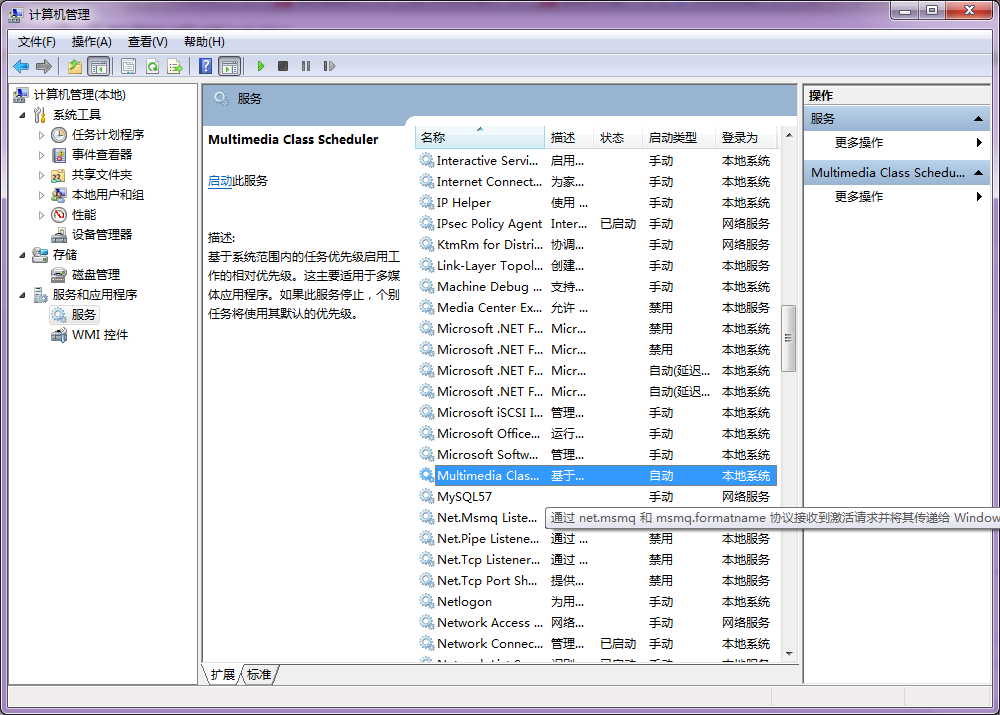Click the Stop Service square icon

[283, 66]
